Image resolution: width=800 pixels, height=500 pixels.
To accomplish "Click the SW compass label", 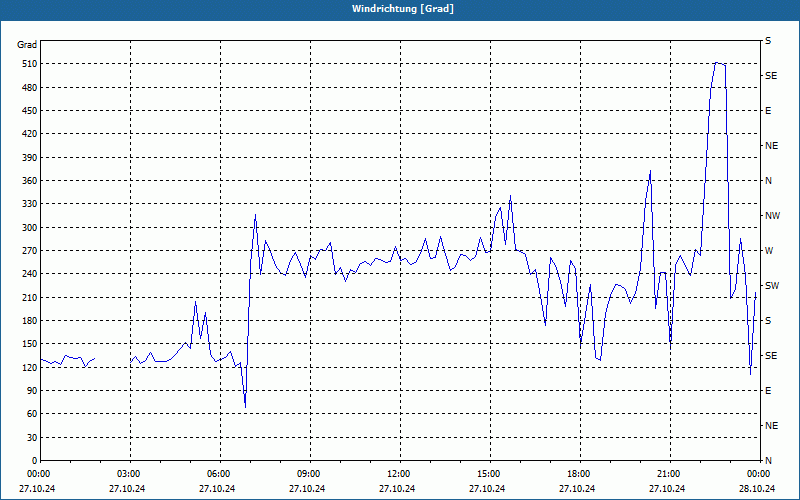I will [x=772, y=286].
